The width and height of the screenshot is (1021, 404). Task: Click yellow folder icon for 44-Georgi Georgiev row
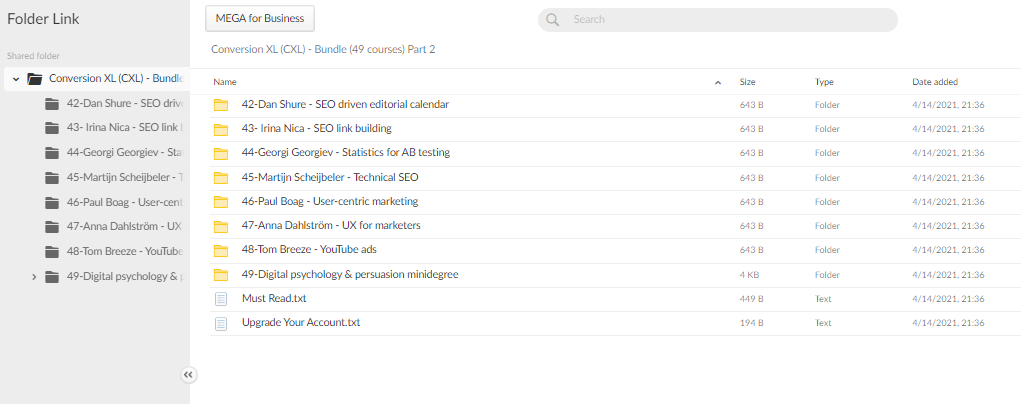(221, 153)
